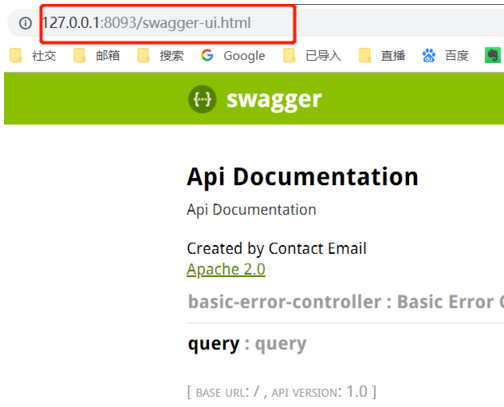Click the 'Created by Contact Email' text
Viewport: 504px width, 407px height.
(x=277, y=249)
